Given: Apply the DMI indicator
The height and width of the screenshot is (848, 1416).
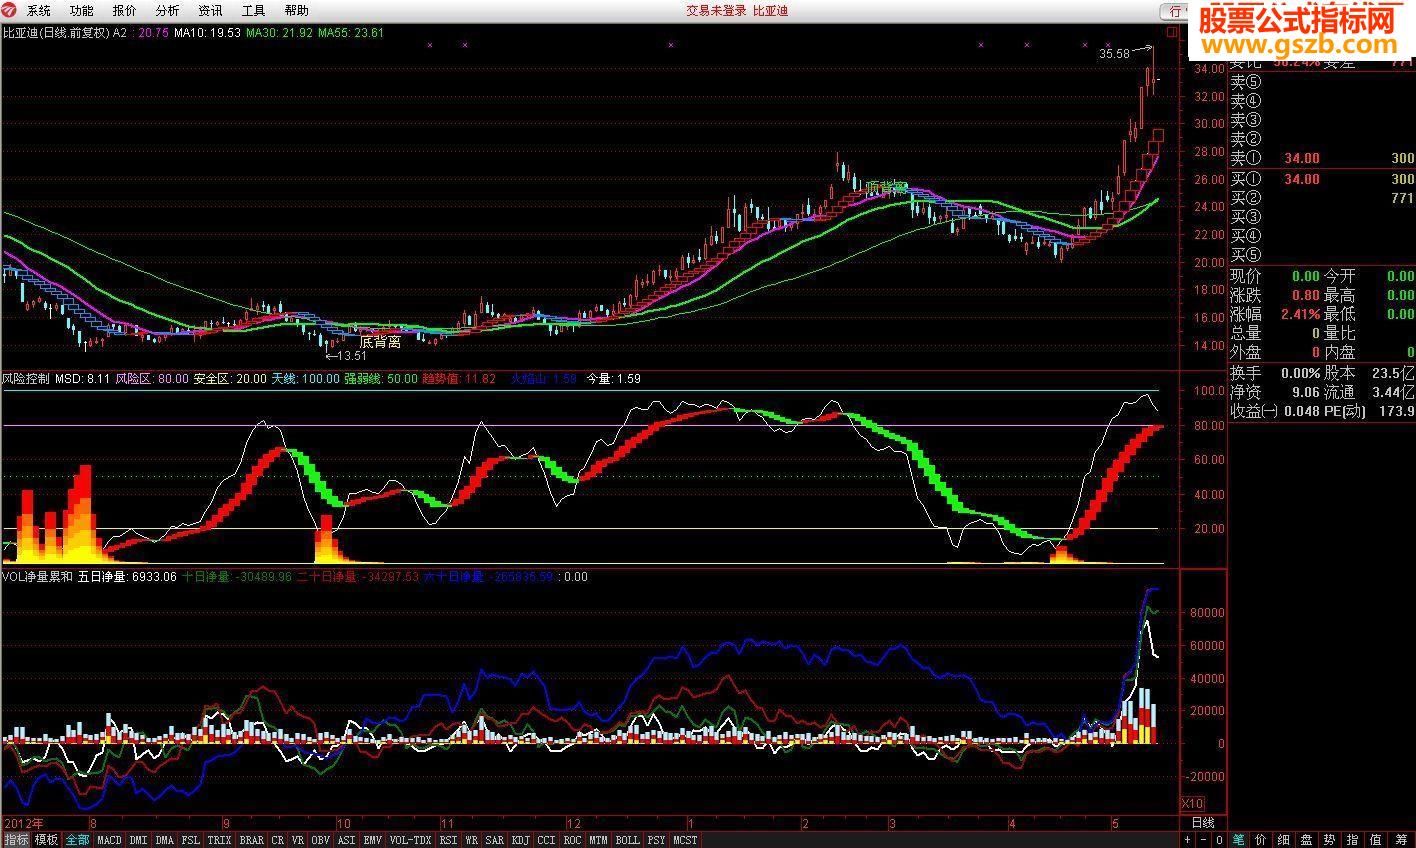Looking at the screenshot, I should pyautogui.click(x=138, y=840).
